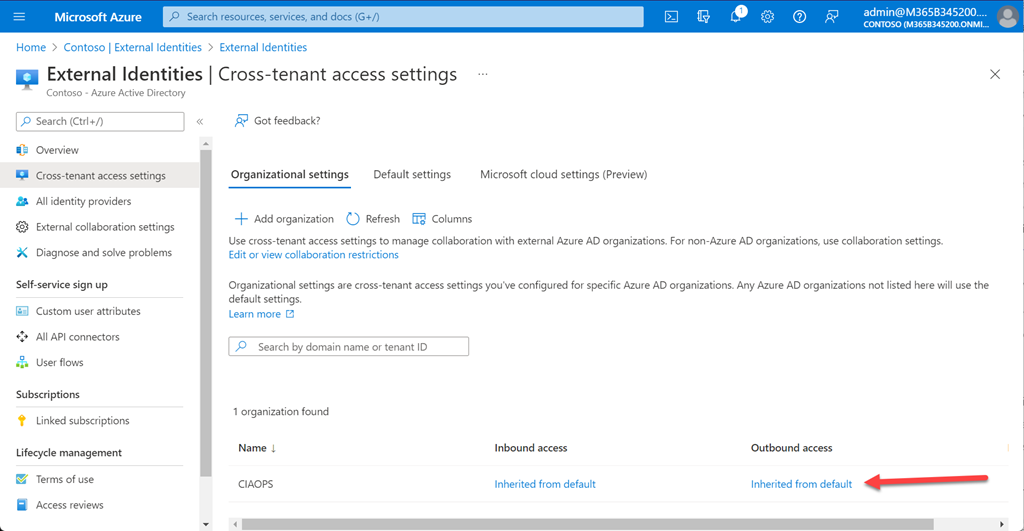Open All identity providers in sidebar
Image resolution: width=1024 pixels, height=531 pixels.
point(83,201)
